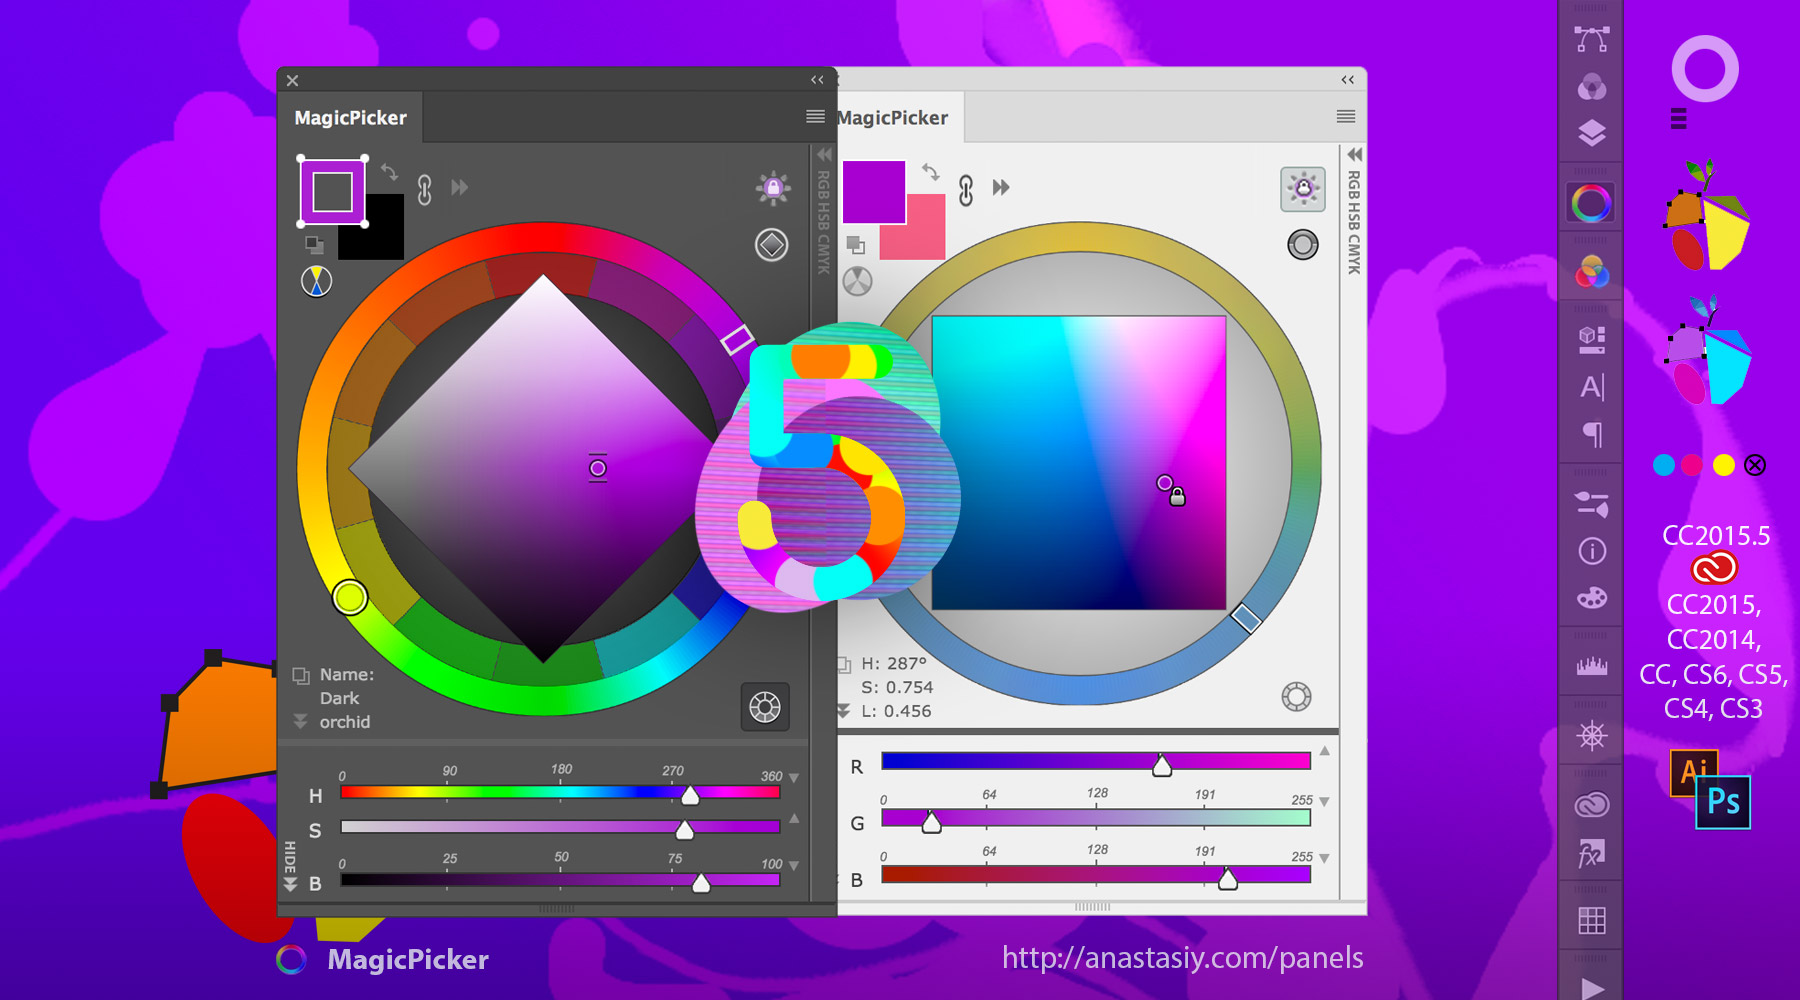Open dropdown arrow next to G slider 255
The width and height of the screenshot is (1800, 1000).
[1325, 802]
